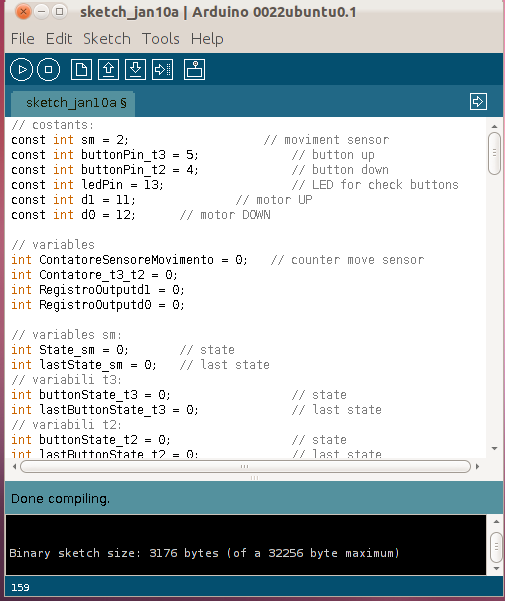Click the 'int RegistroOutputd0 = 0;' line

pos(98,305)
